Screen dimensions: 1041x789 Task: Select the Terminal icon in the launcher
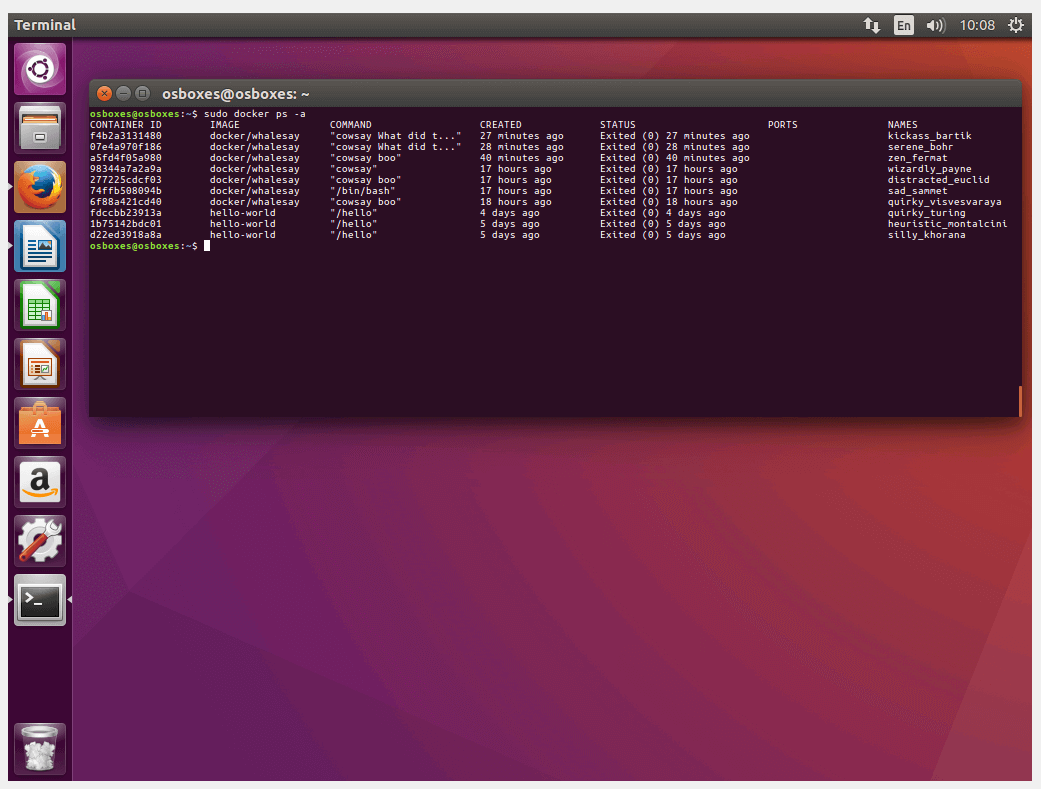coord(39,599)
